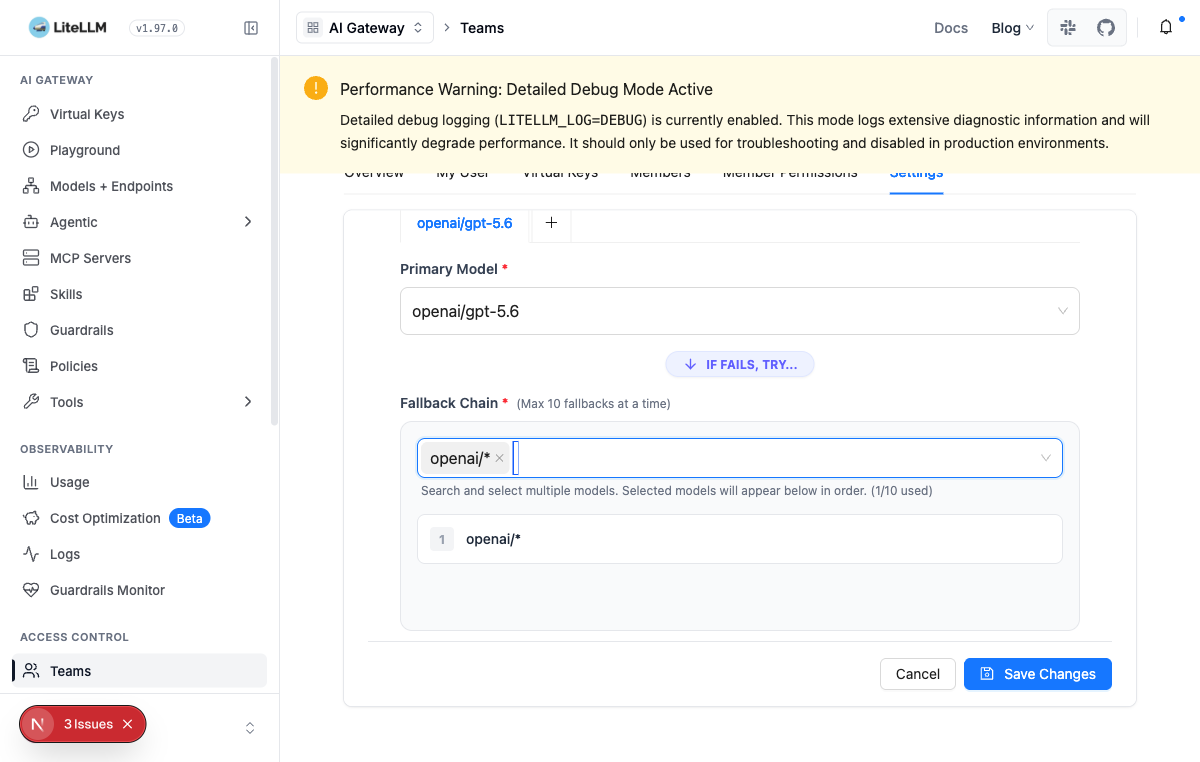
Task: Click the Agentic robot icon
Action: (31, 222)
